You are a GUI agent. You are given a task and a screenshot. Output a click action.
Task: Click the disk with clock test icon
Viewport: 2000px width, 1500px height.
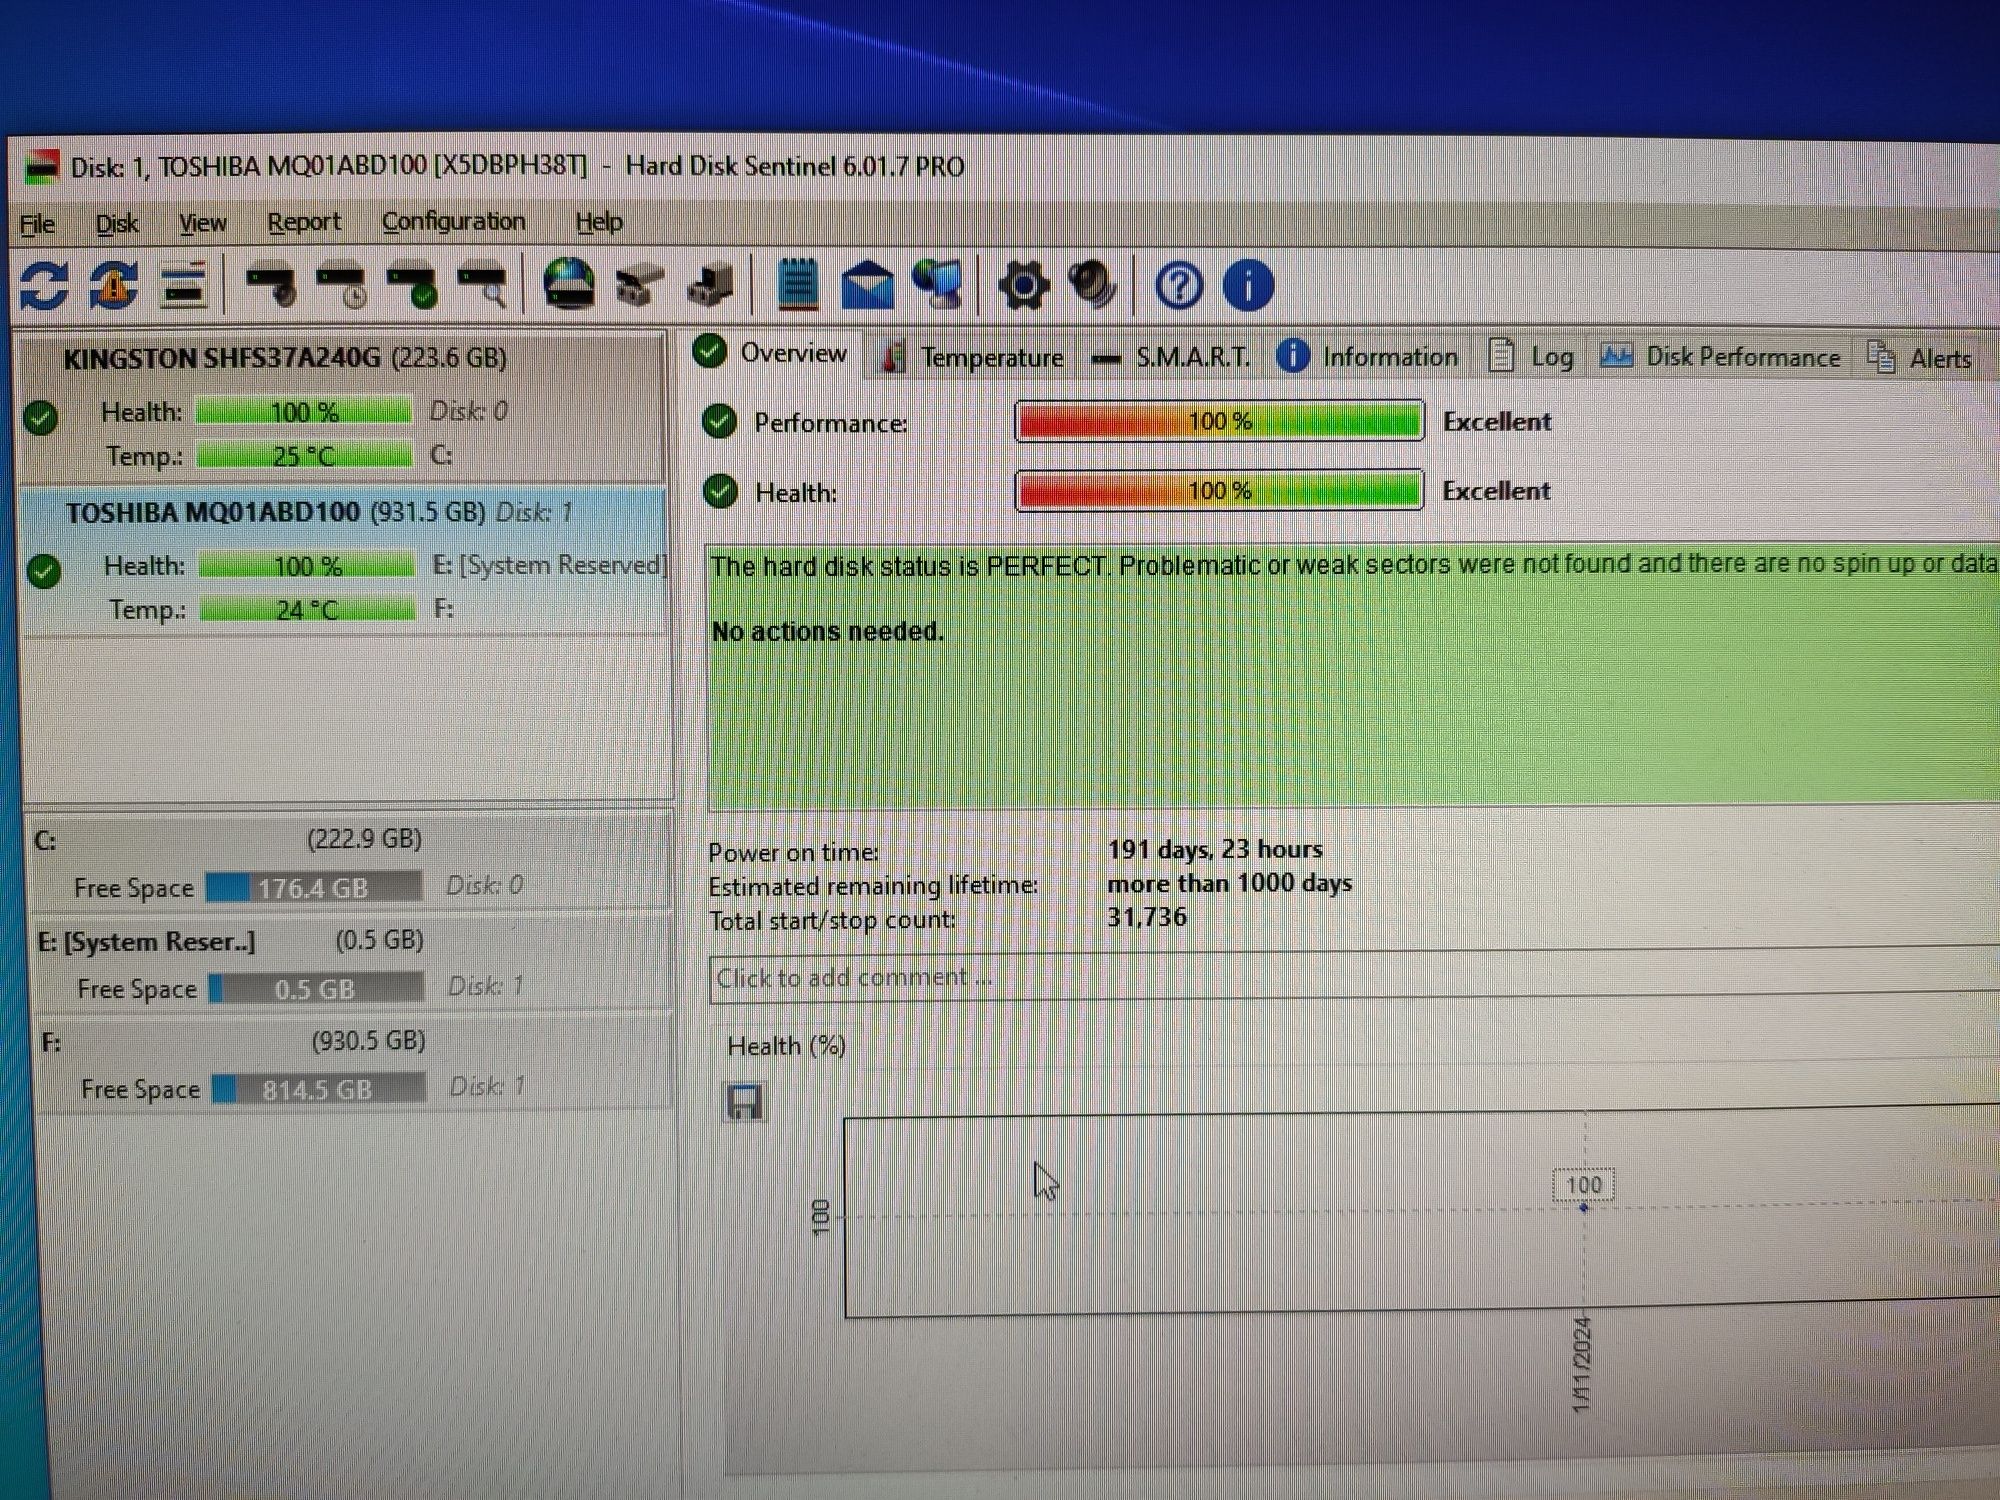pyautogui.click(x=341, y=285)
